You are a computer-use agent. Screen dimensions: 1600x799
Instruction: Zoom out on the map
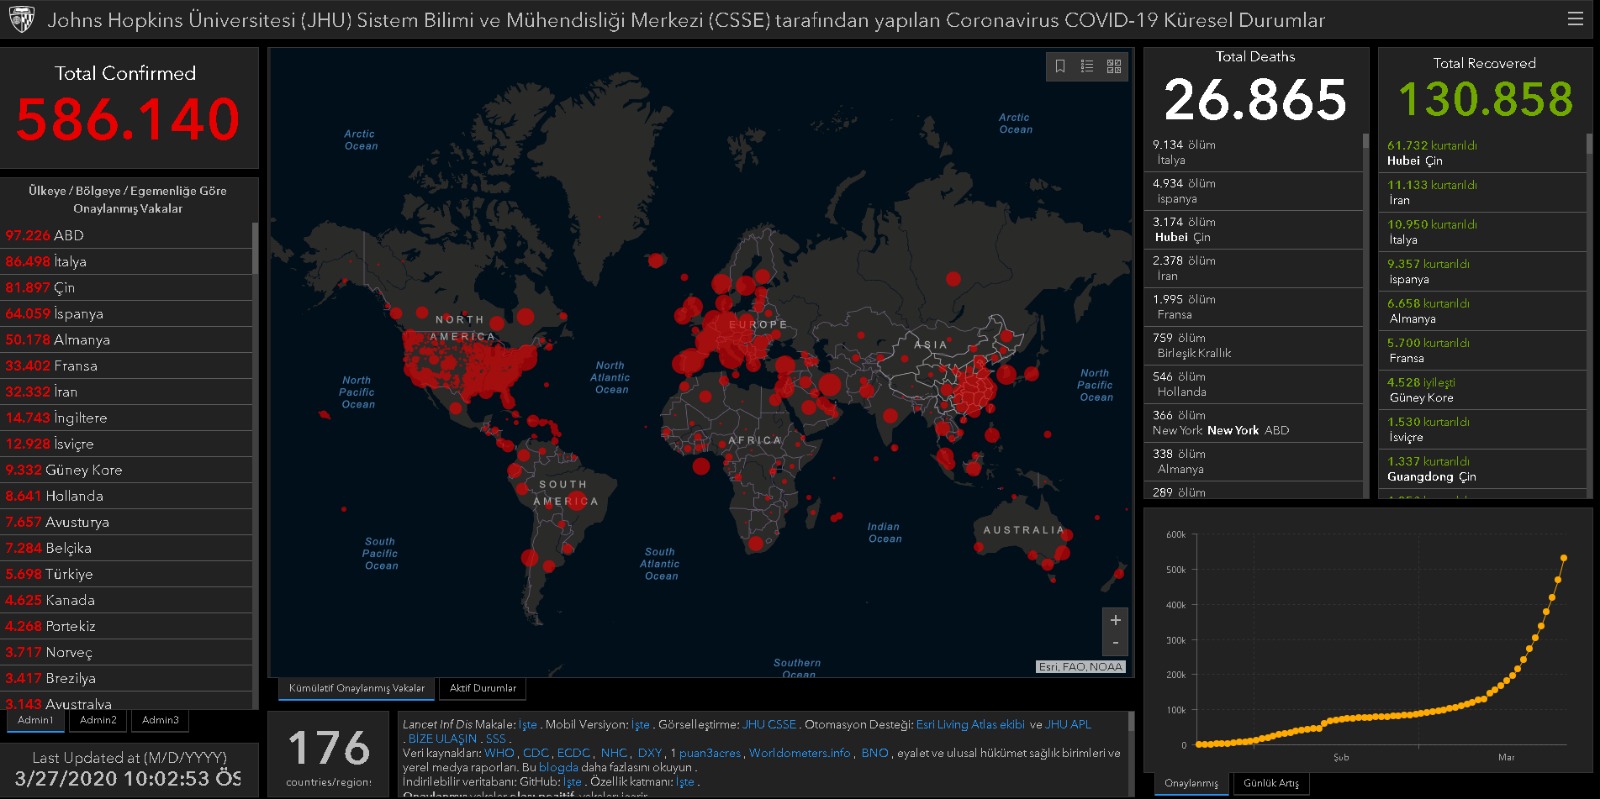click(x=1115, y=644)
